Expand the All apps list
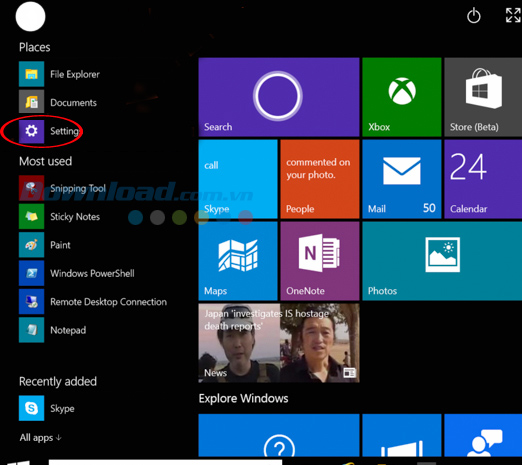The height and width of the screenshot is (465, 522). pyautogui.click(x=40, y=437)
